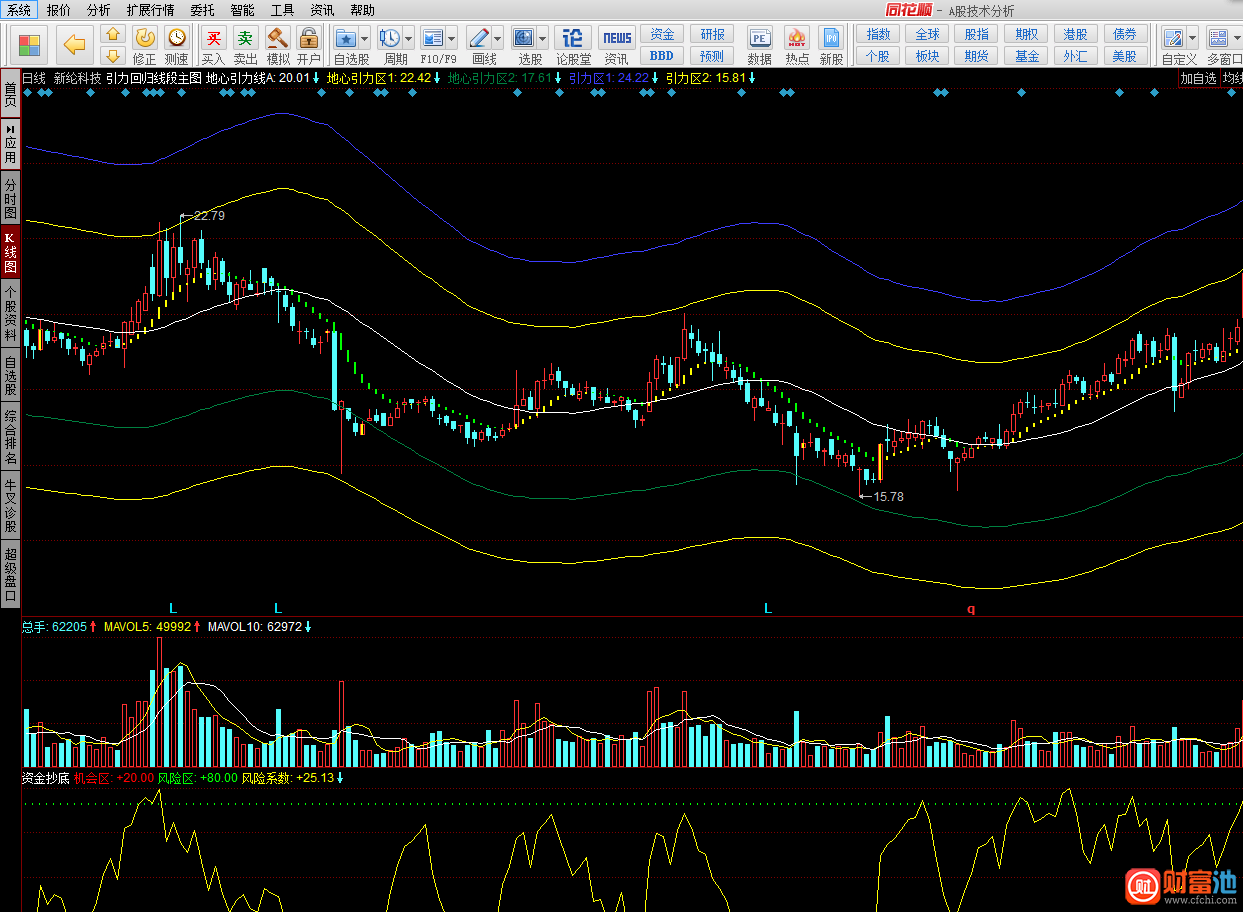
Task: Open the 选股 stock picker icon
Action: point(524,38)
